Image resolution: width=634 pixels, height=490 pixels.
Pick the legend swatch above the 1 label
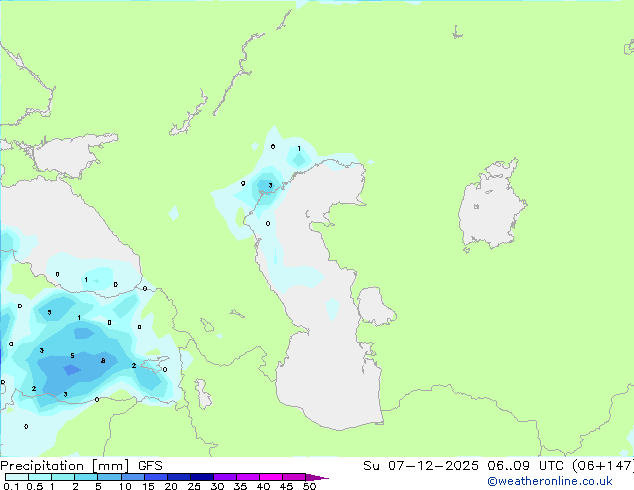tap(63, 477)
